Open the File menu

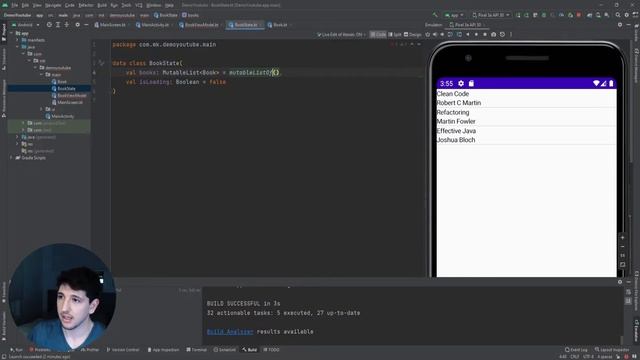click(15, 5)
